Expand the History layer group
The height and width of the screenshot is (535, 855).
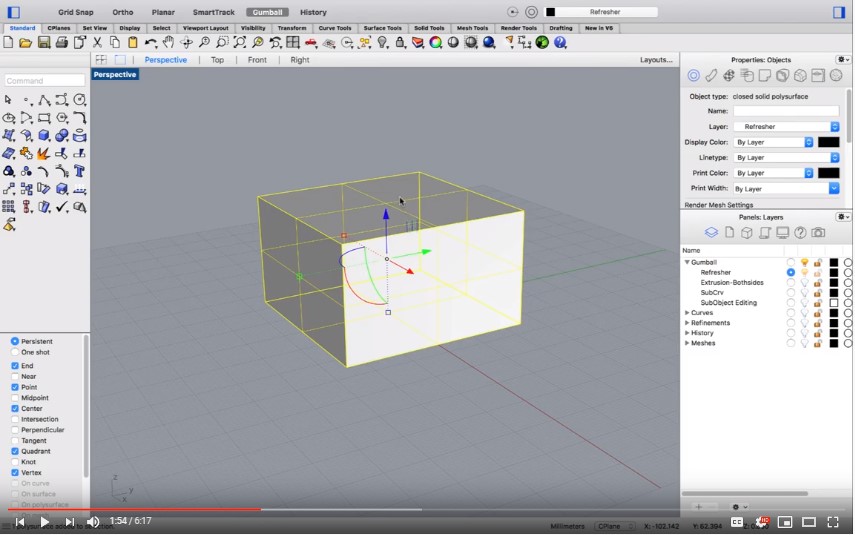pyautogui.click(x=687, y=333)
